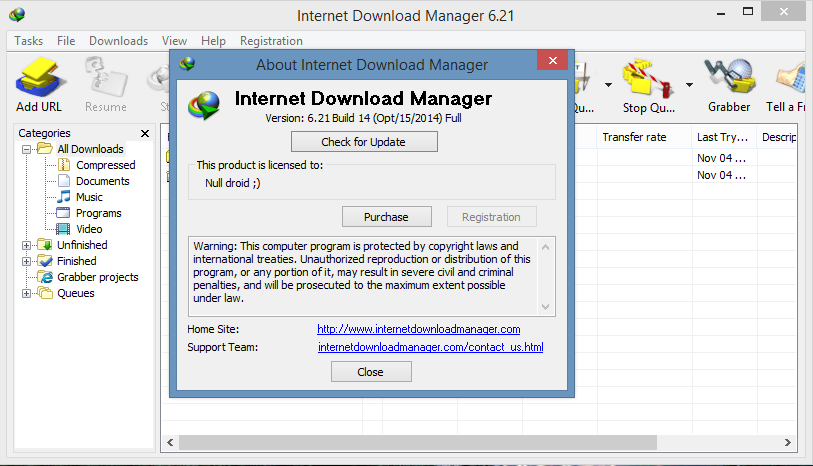813x466 pixels.
Task: Open the Stop Queue dropdown arrow
Action: [x=689, y=84]
